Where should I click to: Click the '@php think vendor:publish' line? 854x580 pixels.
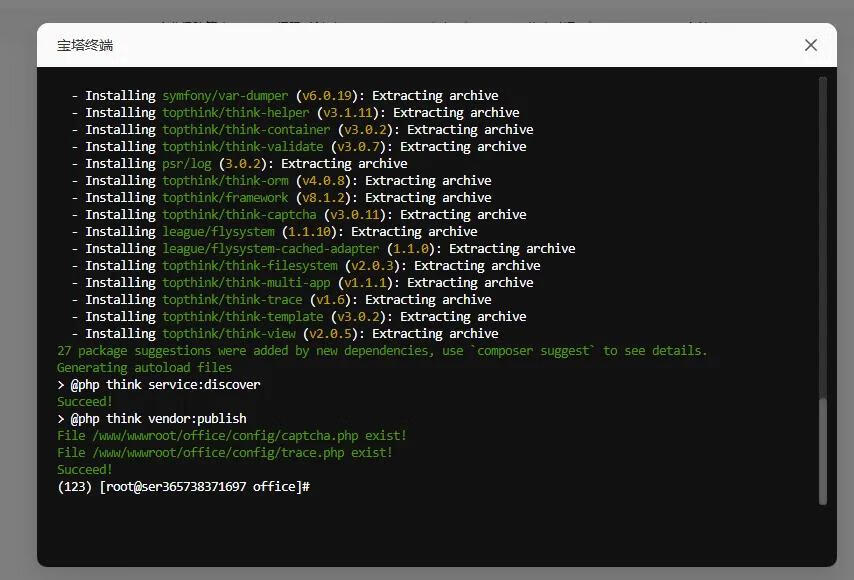[x=151, y=418]
